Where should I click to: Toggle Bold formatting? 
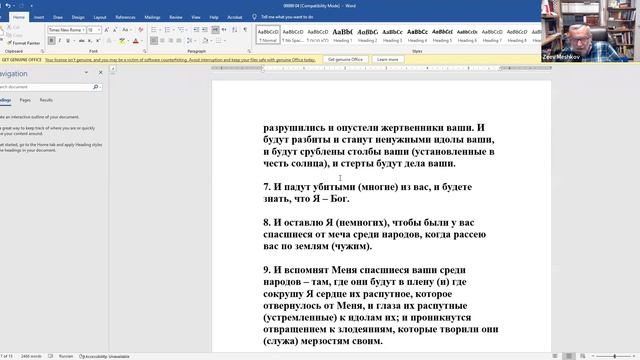(51, 41)
